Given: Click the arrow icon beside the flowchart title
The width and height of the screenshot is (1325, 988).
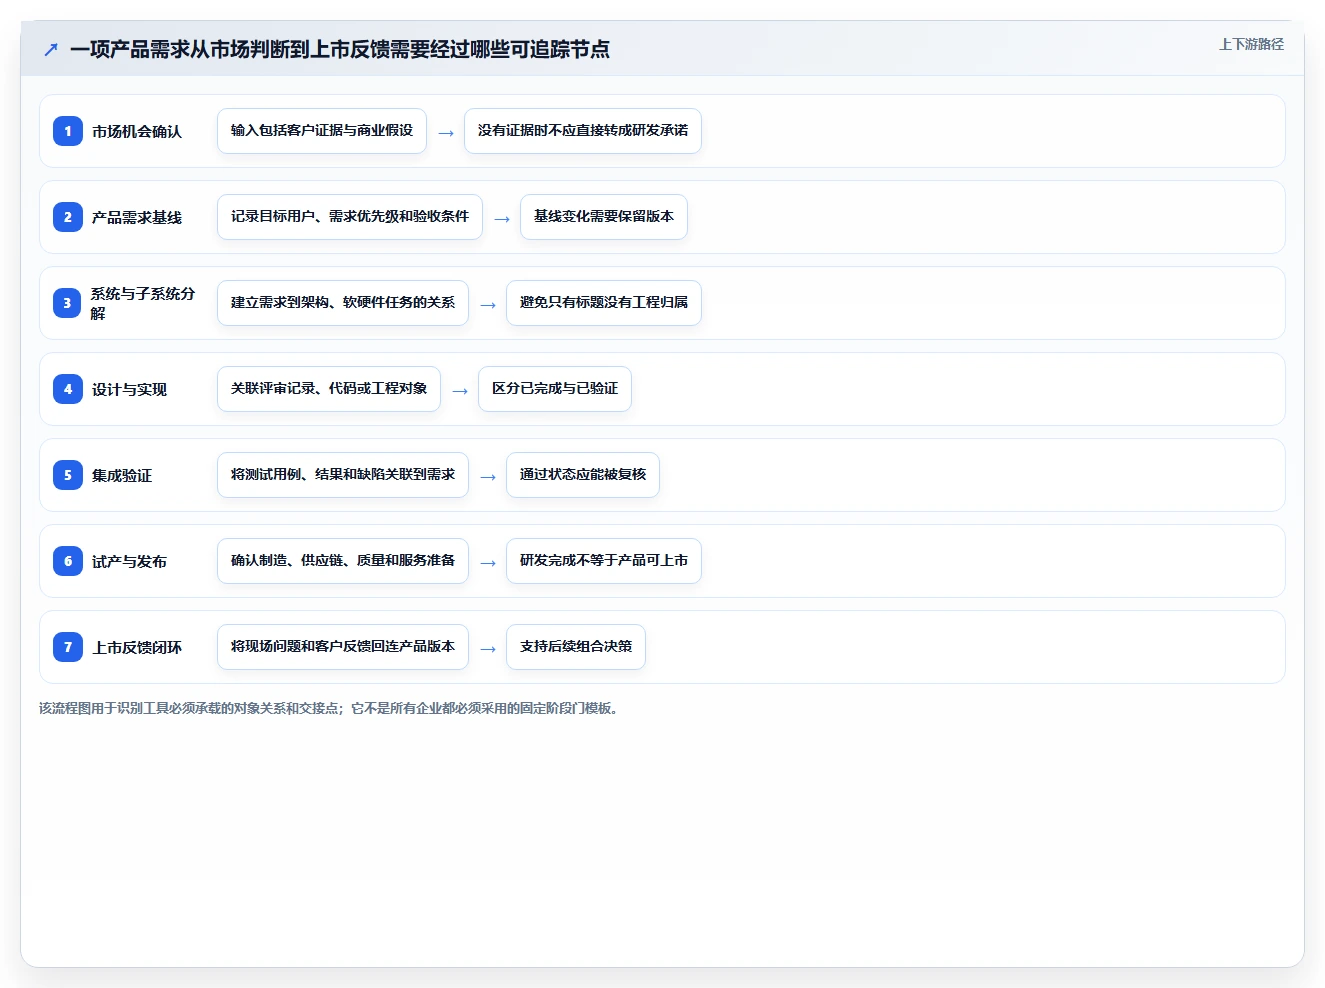Looking at the screenshot, I should (x=51, y=49).
